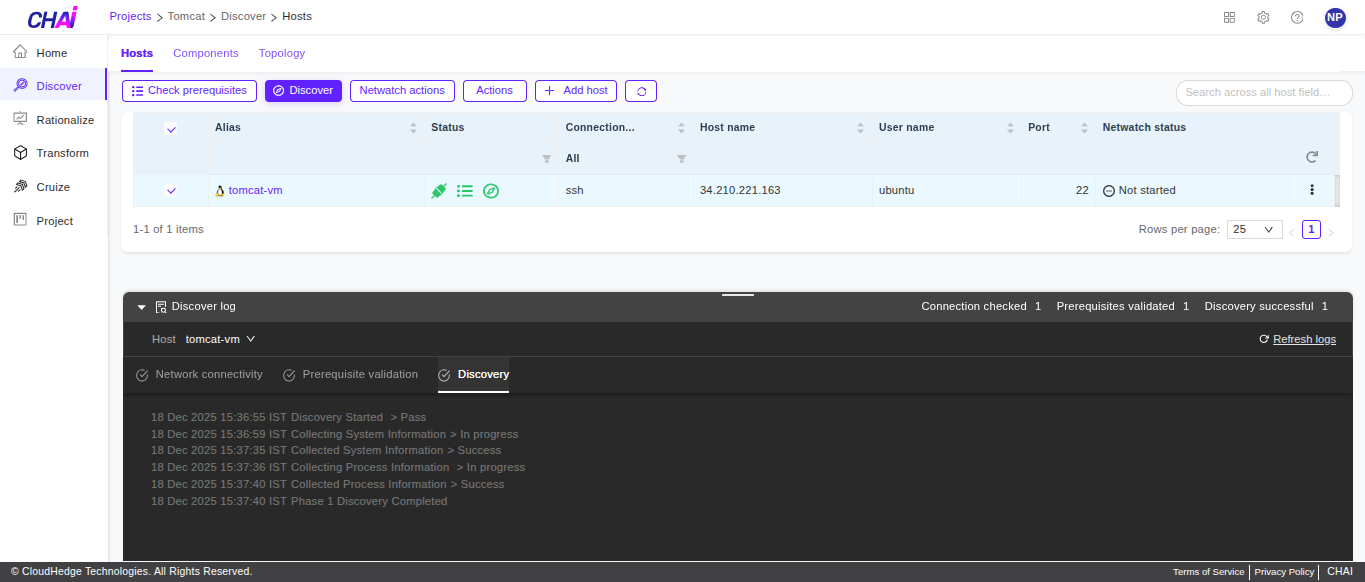Screen dimensions: 1365x582
Task: Sort by the Host name column
Action: [860, 128]
